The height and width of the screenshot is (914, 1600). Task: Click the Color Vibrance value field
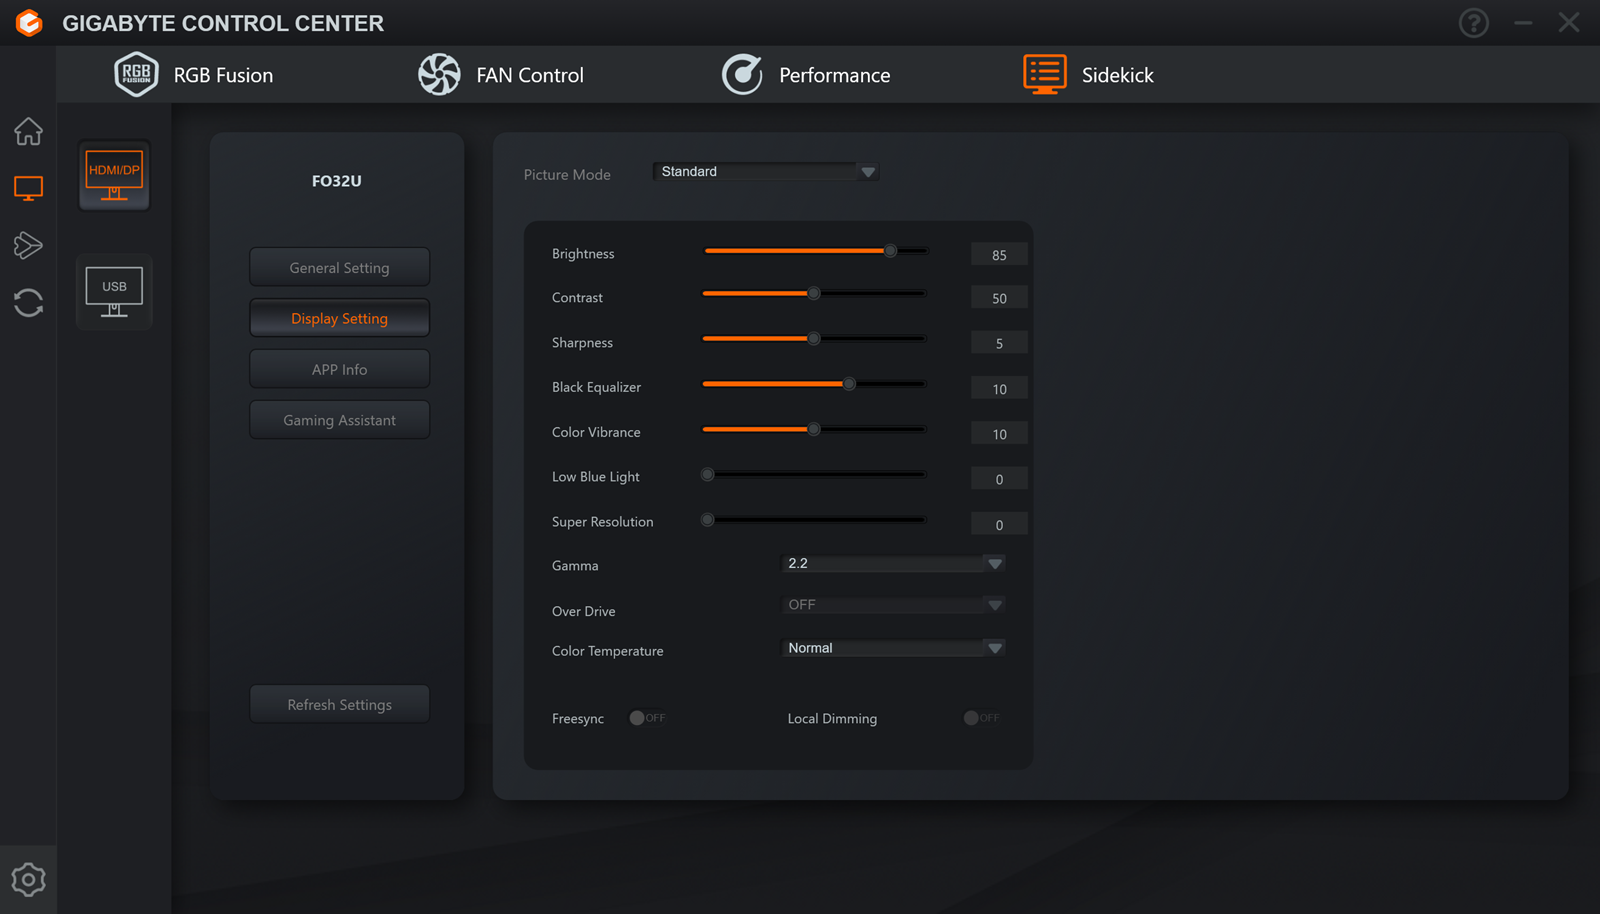click(x=999, y=434)
